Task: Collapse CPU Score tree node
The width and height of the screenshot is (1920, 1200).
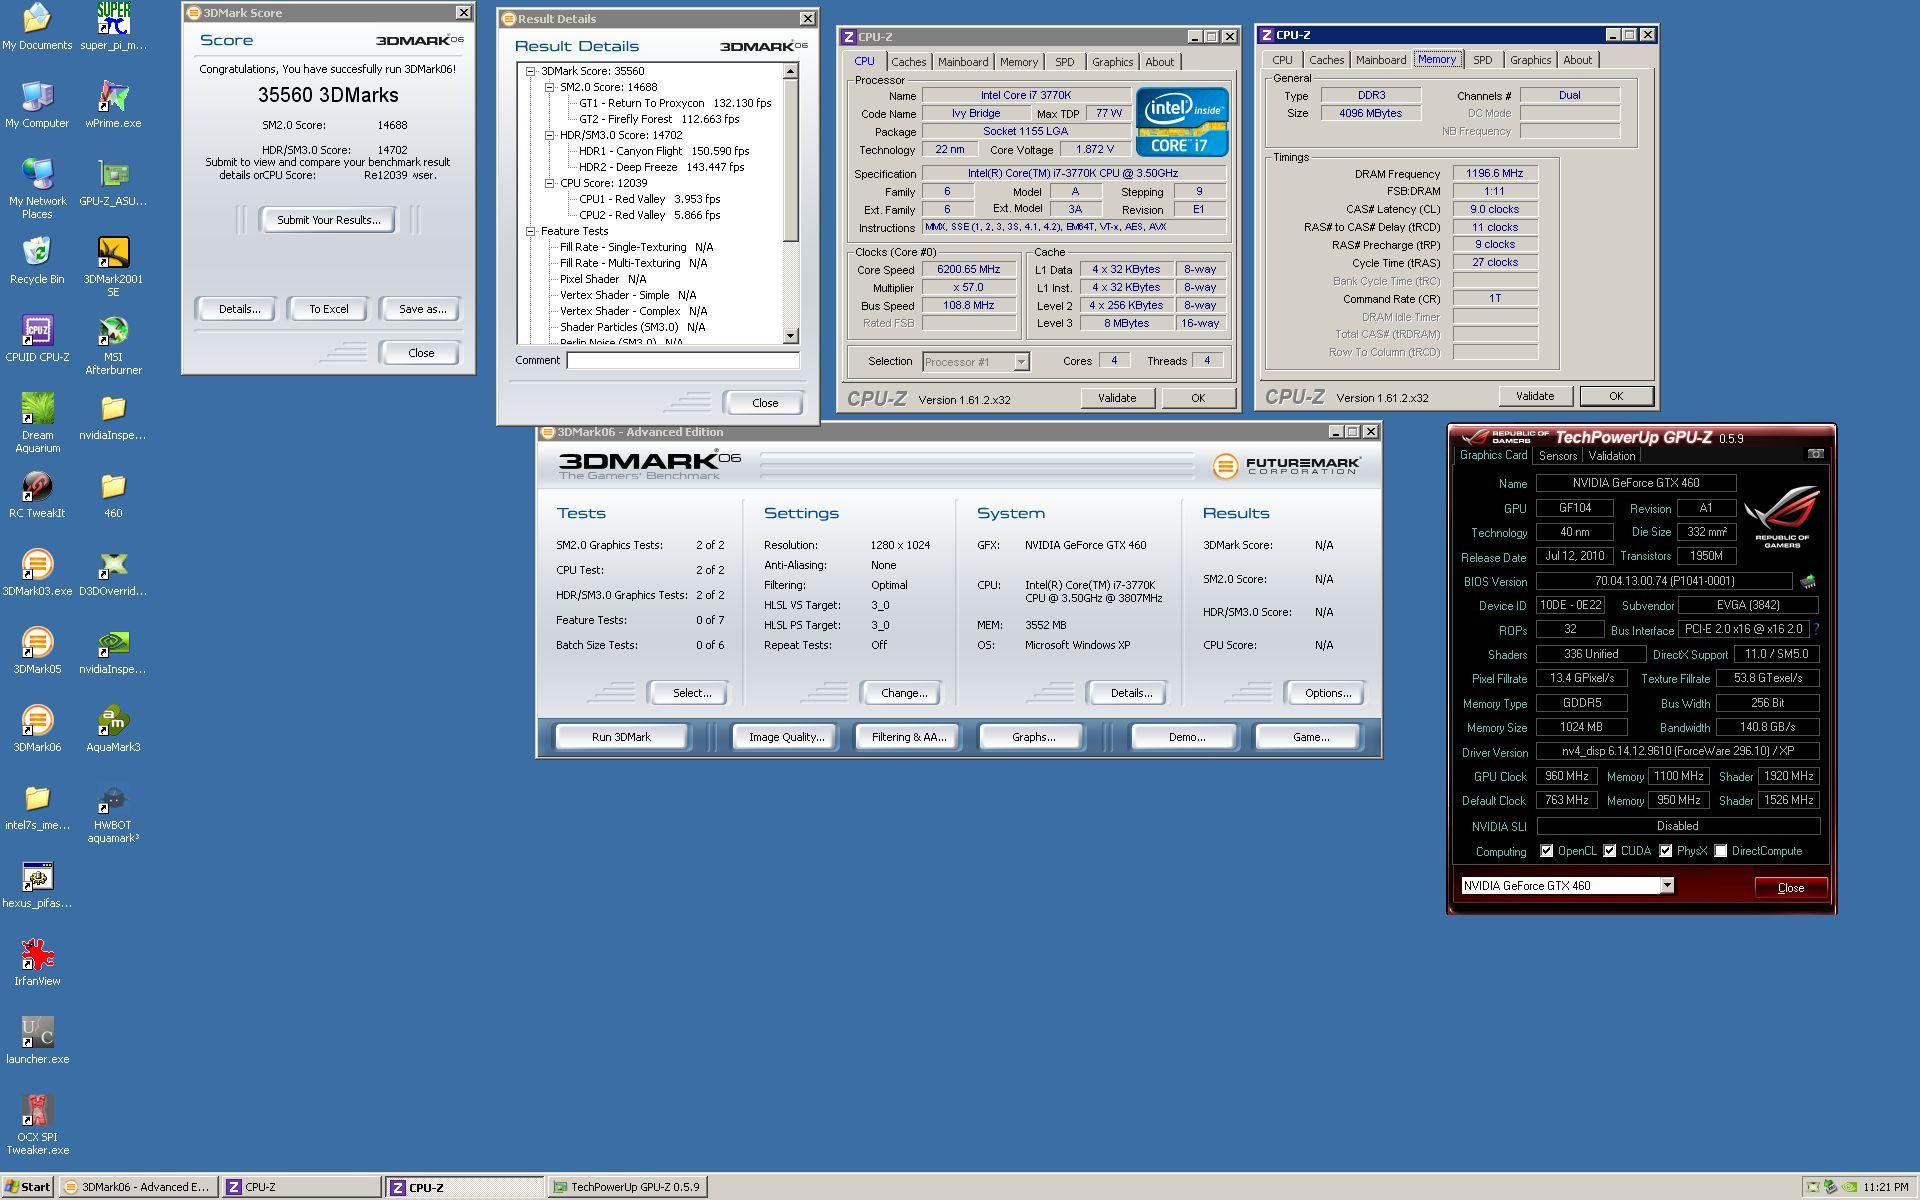Action: [x=550, y=183]
